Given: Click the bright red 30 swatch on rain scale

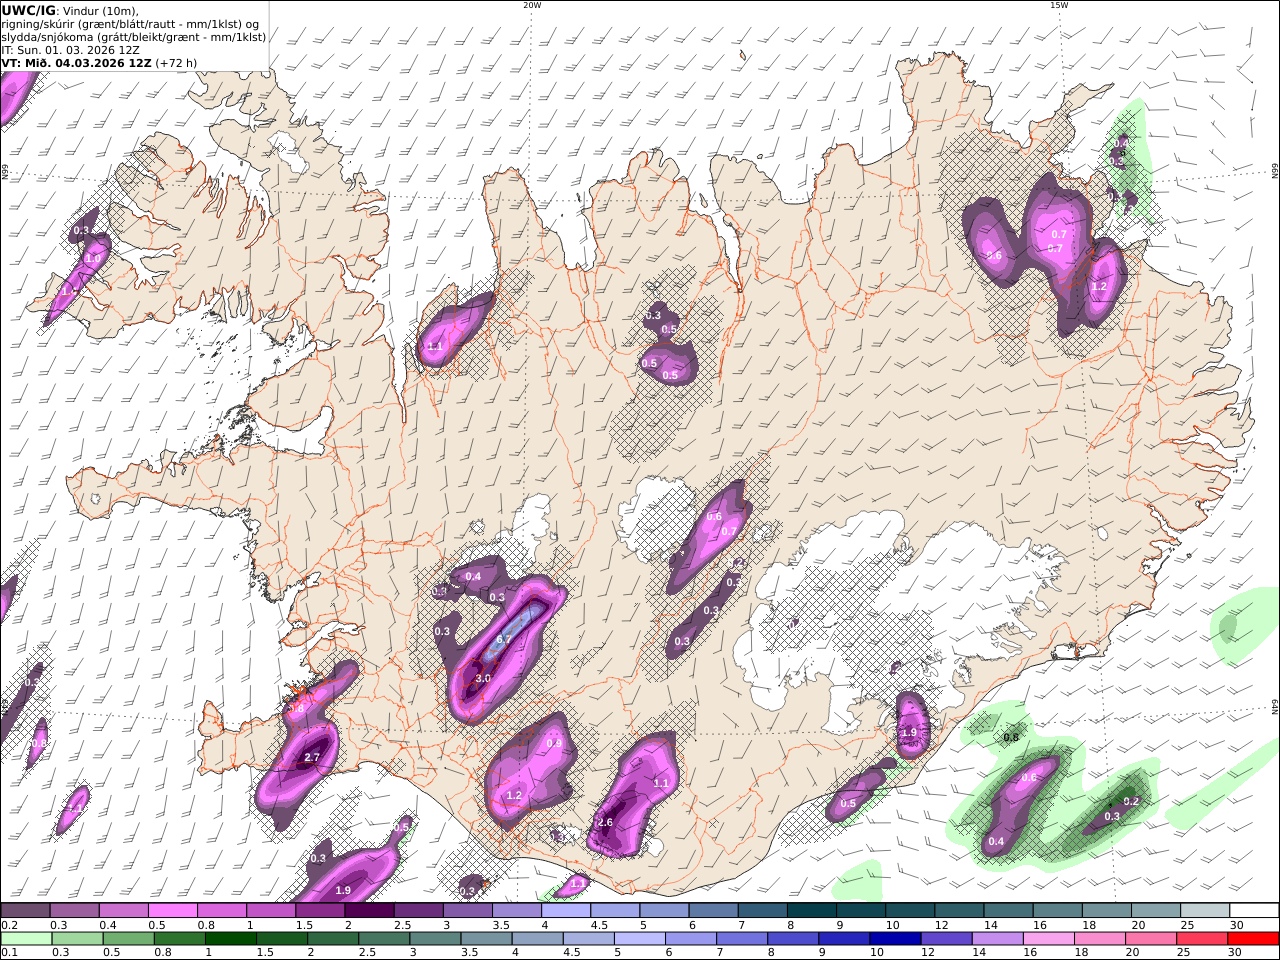Looking at the screenshot, I should coord(1252,938).
